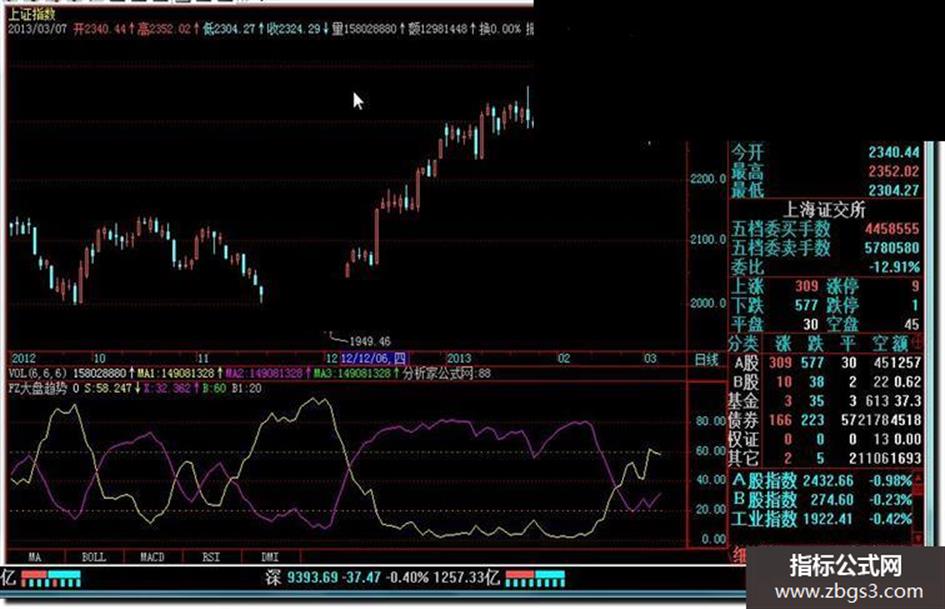The width and height of the screenshot is (945, 609).
Task: Click the down scroll arrow below 工业指数
Action: pyautogui.click(x=918, y=536)
